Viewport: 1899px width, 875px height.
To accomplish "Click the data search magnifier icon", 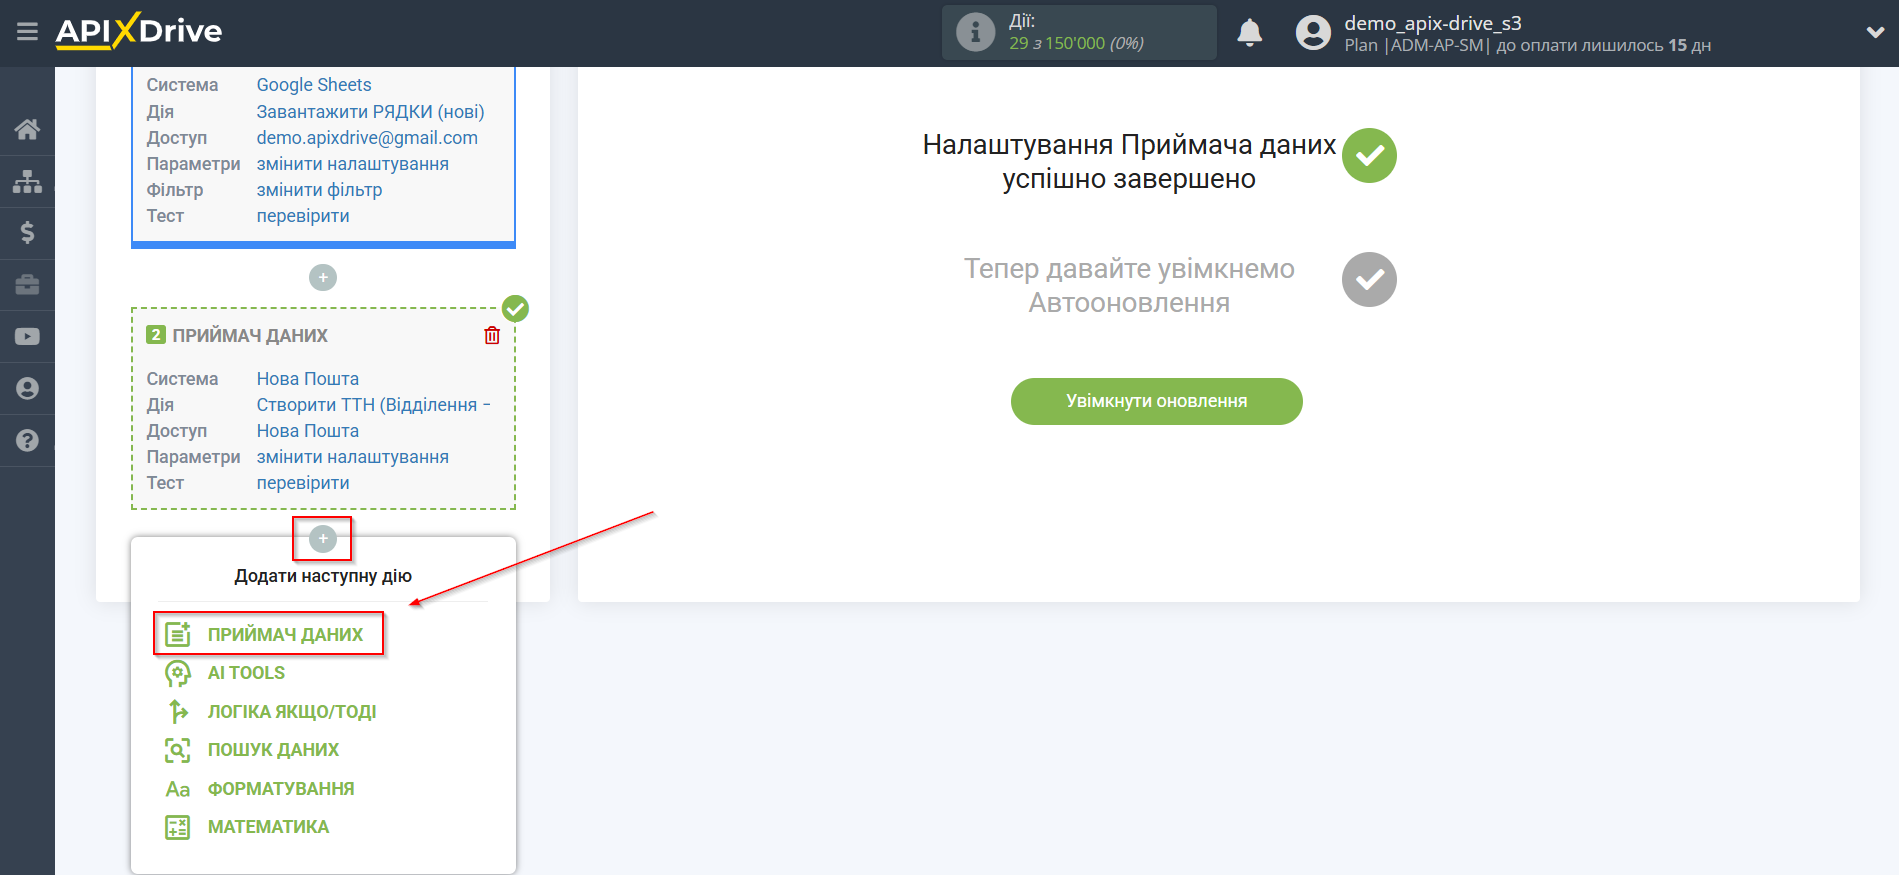I will point(178,750).
